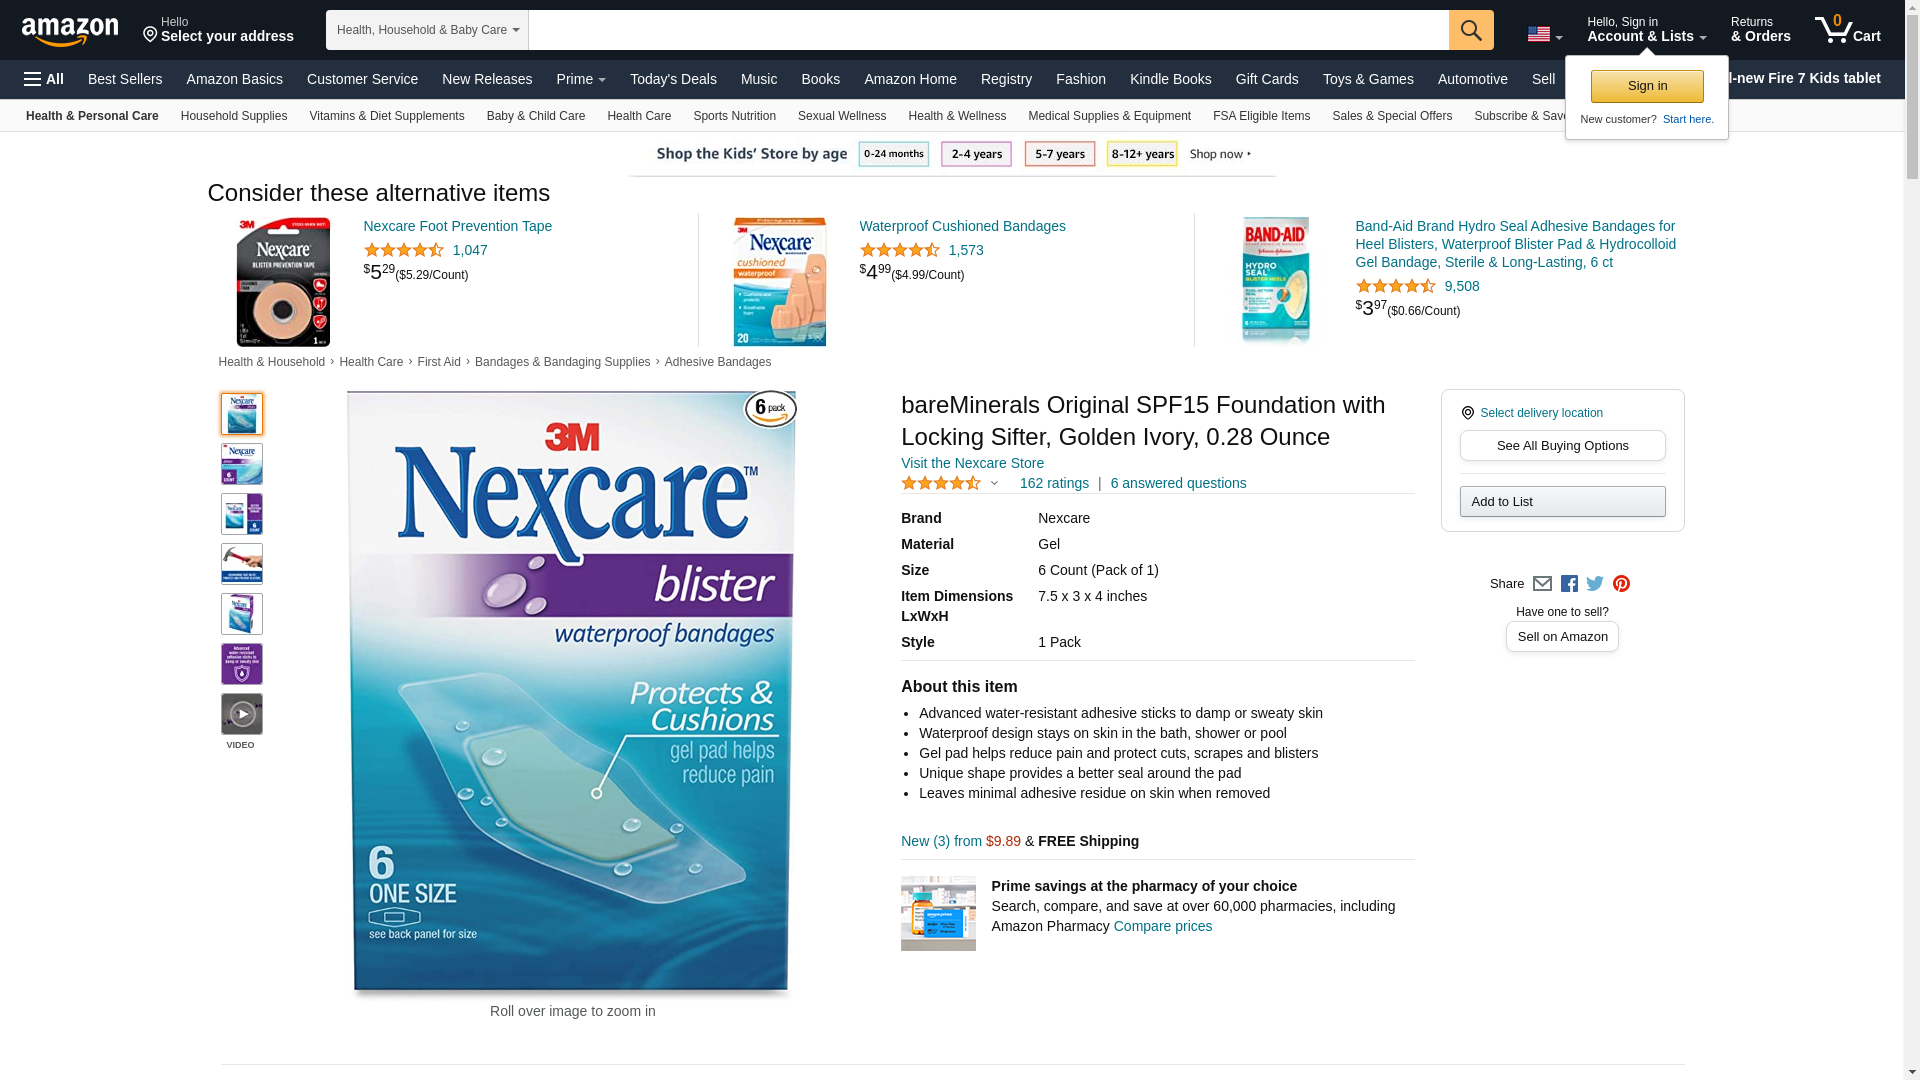Open Today's Deals in navigation bar
Viewport: 1920px width, 1080px height.
(x=673, y=79)
